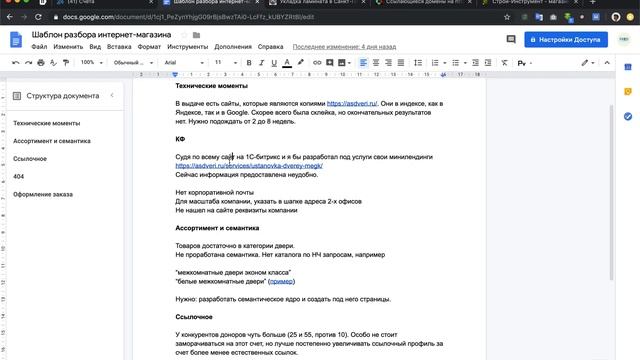This screenshot has width=640, height=360.
Task: Decrease indent
Action: [x=475, y=63]
